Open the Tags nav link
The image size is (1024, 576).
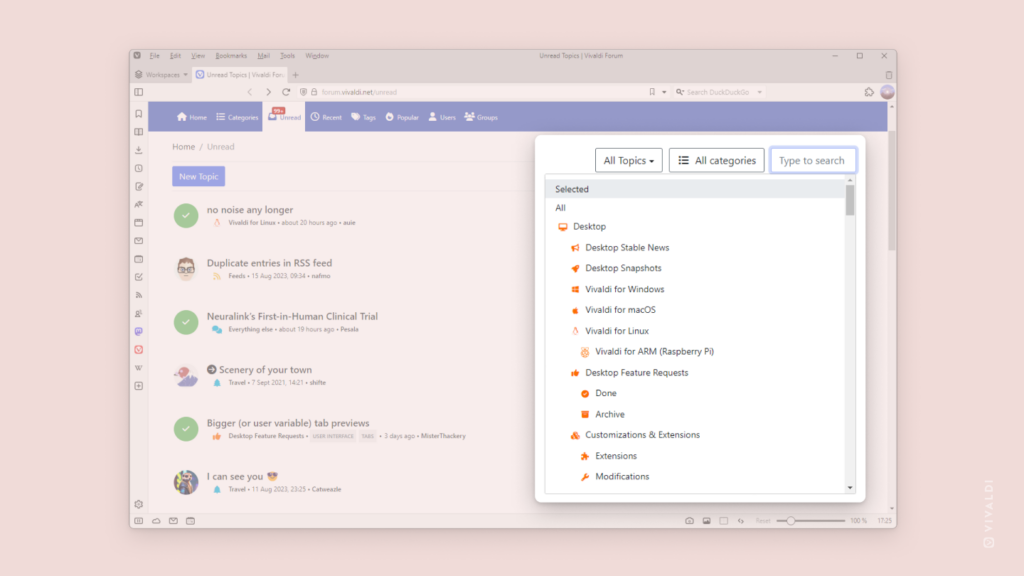tap(363, 117)
